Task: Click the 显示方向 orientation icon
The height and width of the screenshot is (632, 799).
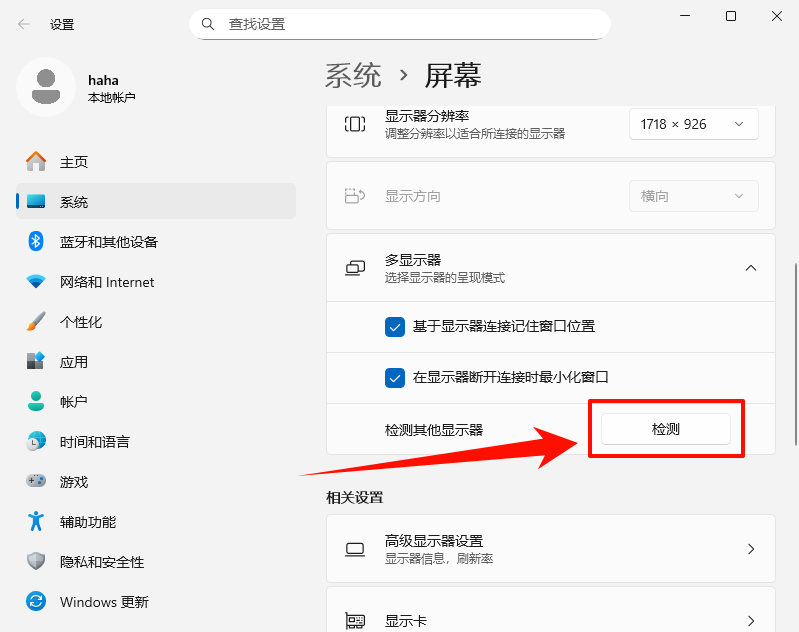Action: point(355,196)
